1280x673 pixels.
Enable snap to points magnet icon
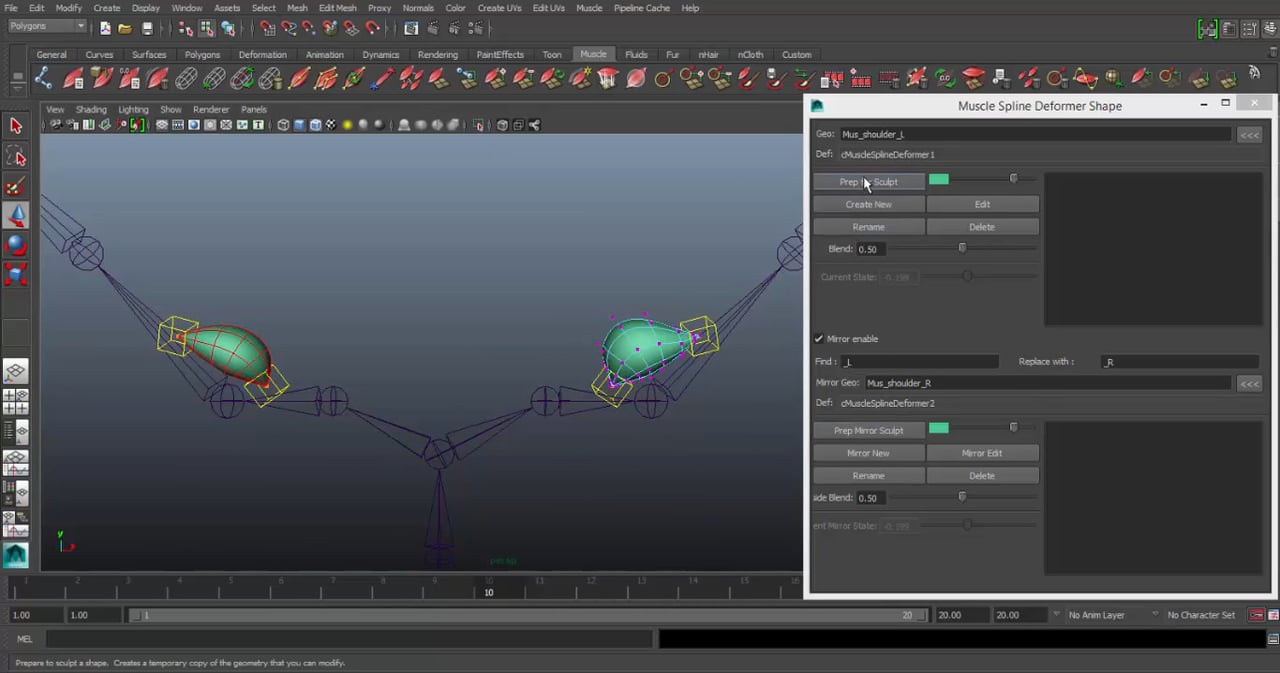coord(309,28)
